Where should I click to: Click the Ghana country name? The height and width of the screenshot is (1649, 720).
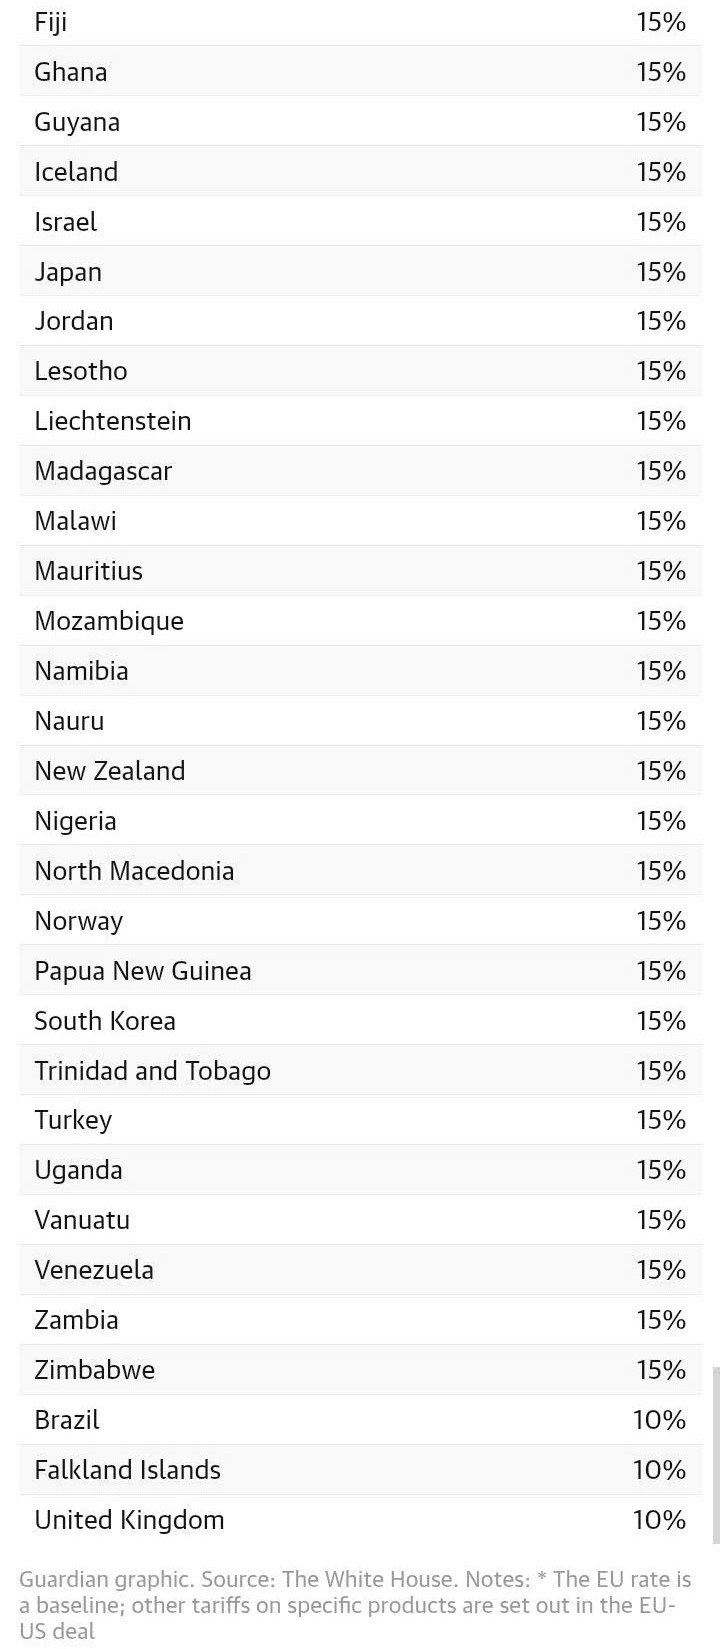click(71, 72)
